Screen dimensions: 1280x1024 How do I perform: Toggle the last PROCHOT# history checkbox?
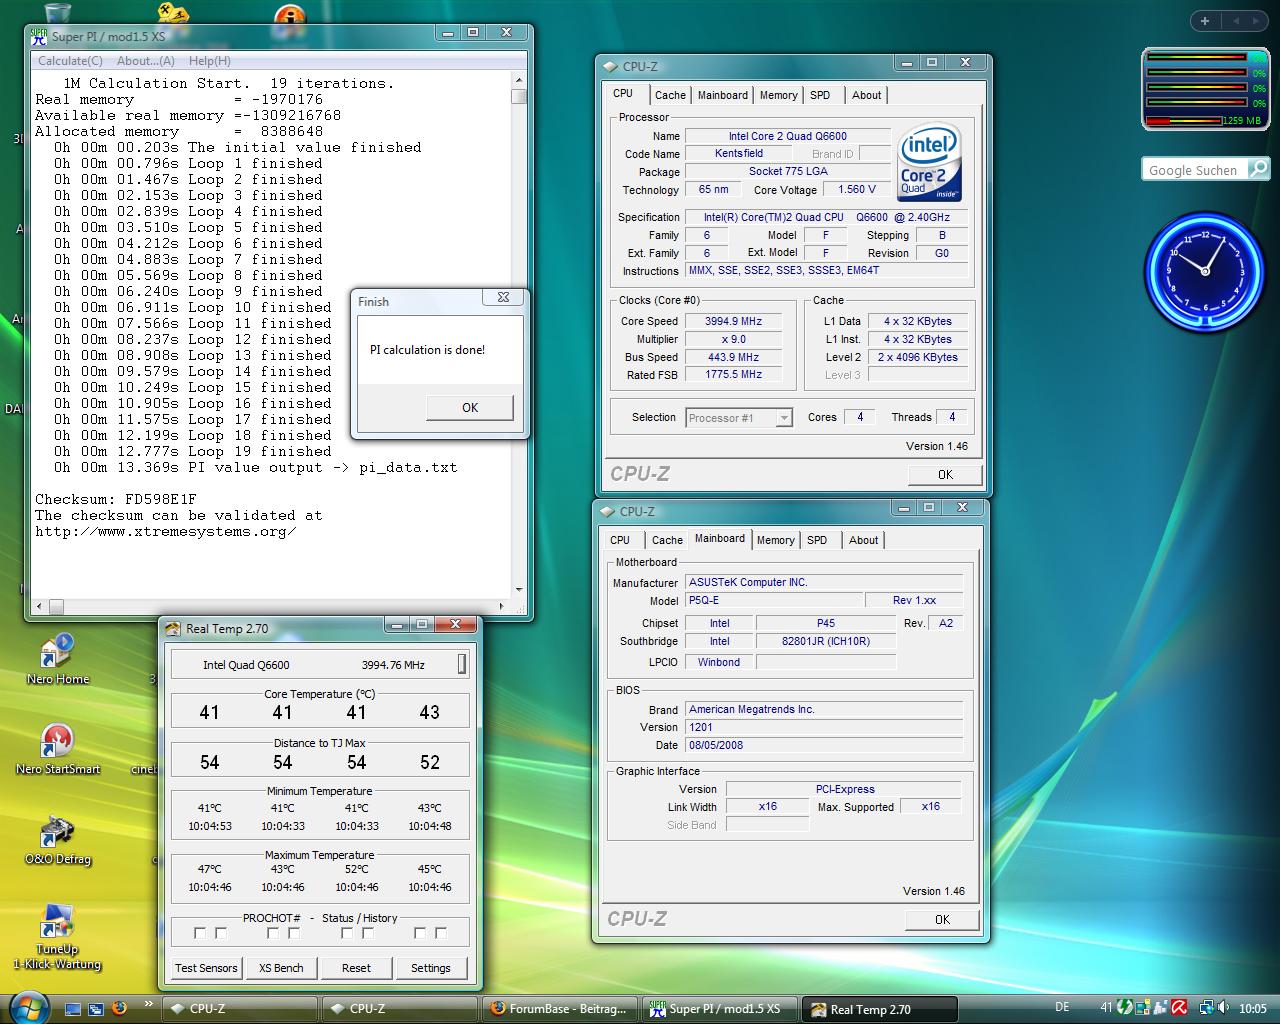pyautogui.click(x=441, y=933)
